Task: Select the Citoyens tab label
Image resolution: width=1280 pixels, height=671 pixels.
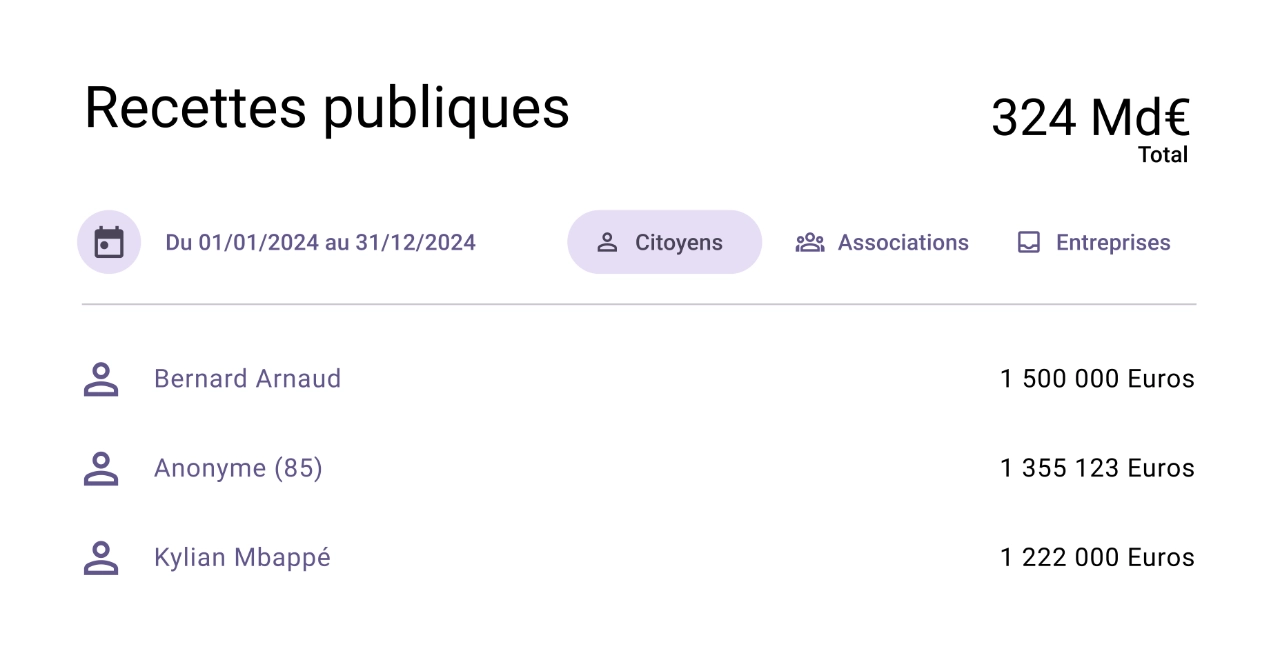Action: 678,242
